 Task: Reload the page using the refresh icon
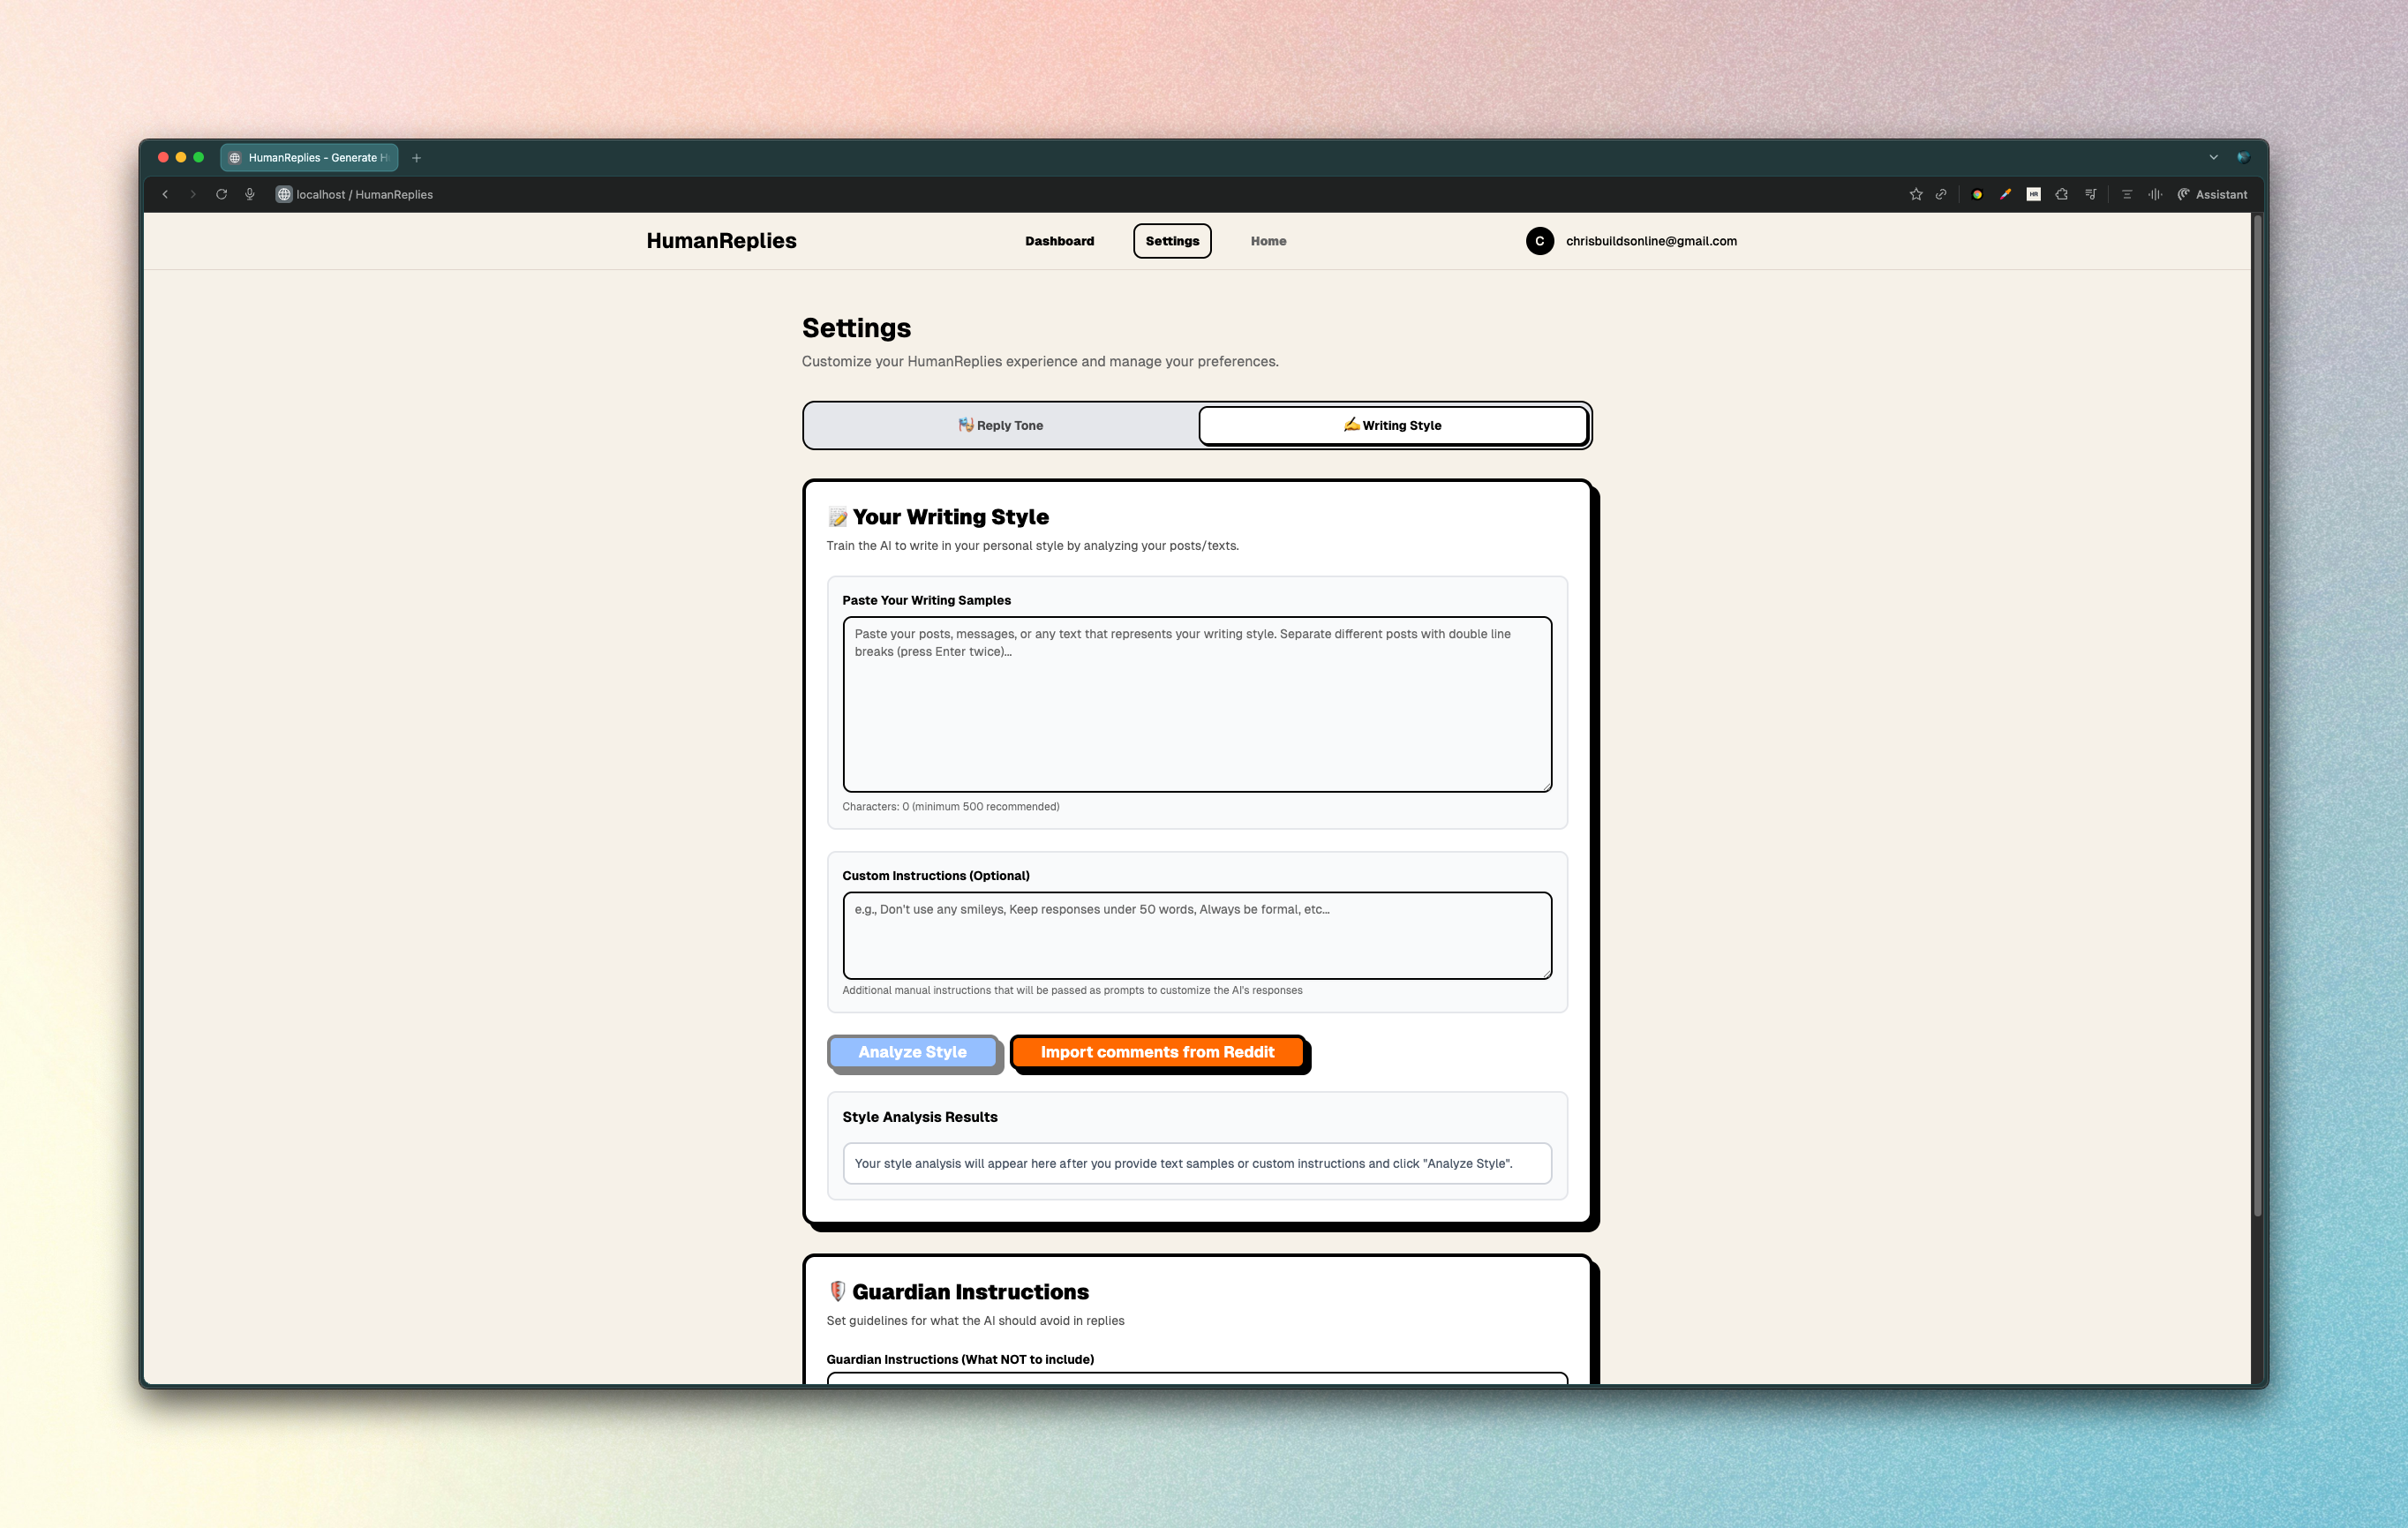pyautogui.click(x=221, y=195)
